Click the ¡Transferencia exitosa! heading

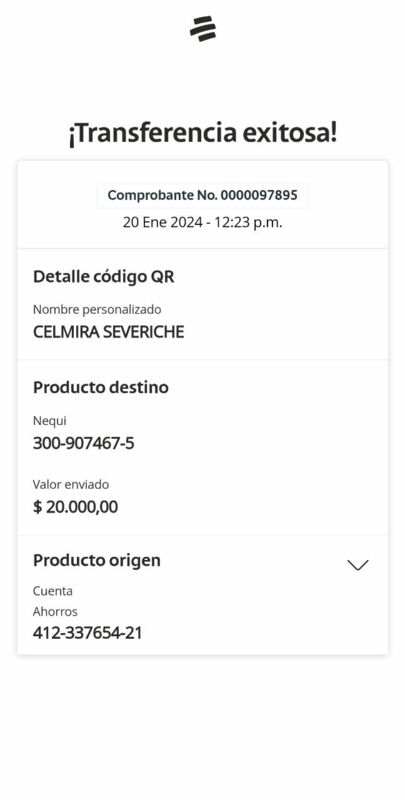coord(202,134)
